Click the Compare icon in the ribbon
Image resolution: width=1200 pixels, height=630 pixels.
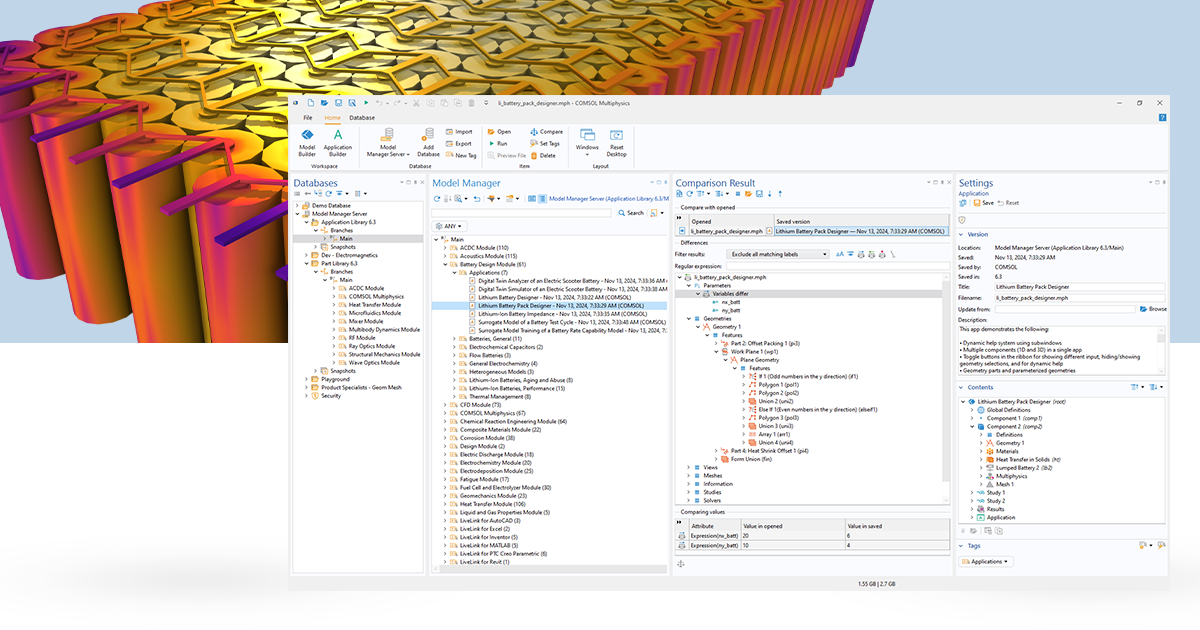tap(534, 132)
